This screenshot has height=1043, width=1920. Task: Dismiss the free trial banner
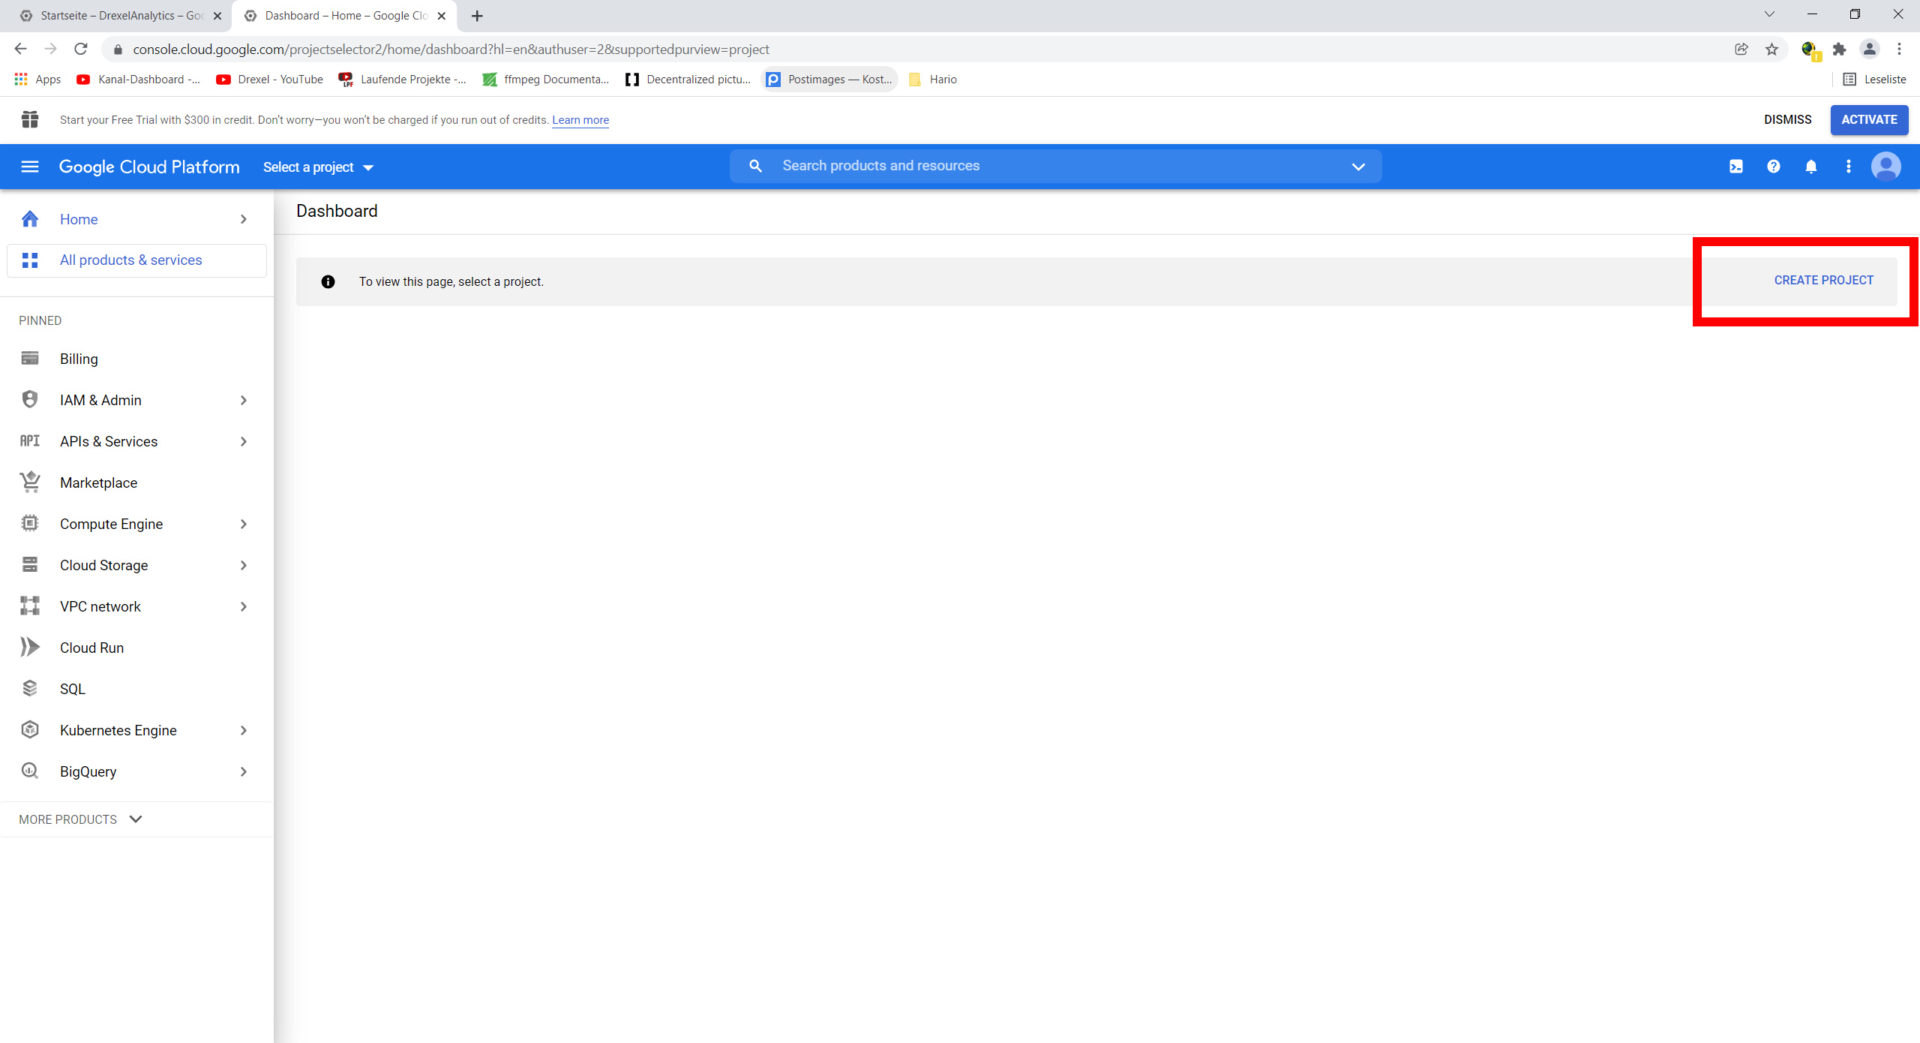1787,119
